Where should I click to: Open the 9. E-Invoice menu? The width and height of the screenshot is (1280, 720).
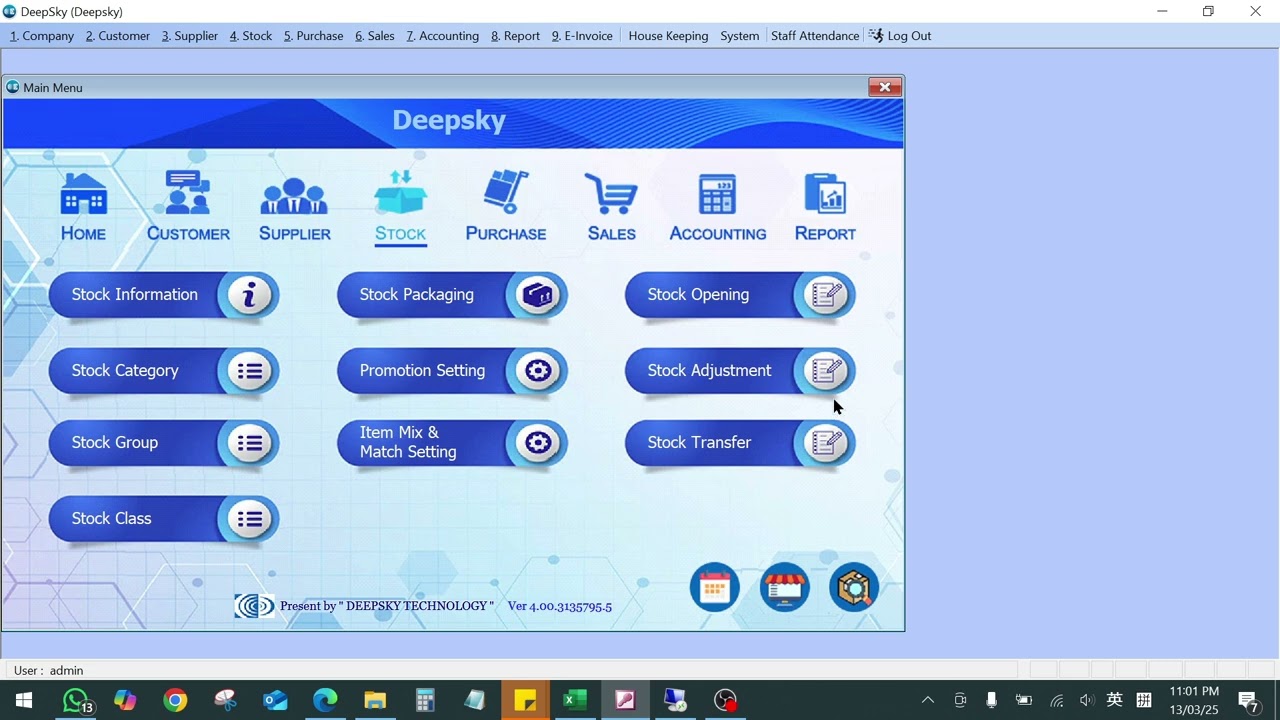582,36
